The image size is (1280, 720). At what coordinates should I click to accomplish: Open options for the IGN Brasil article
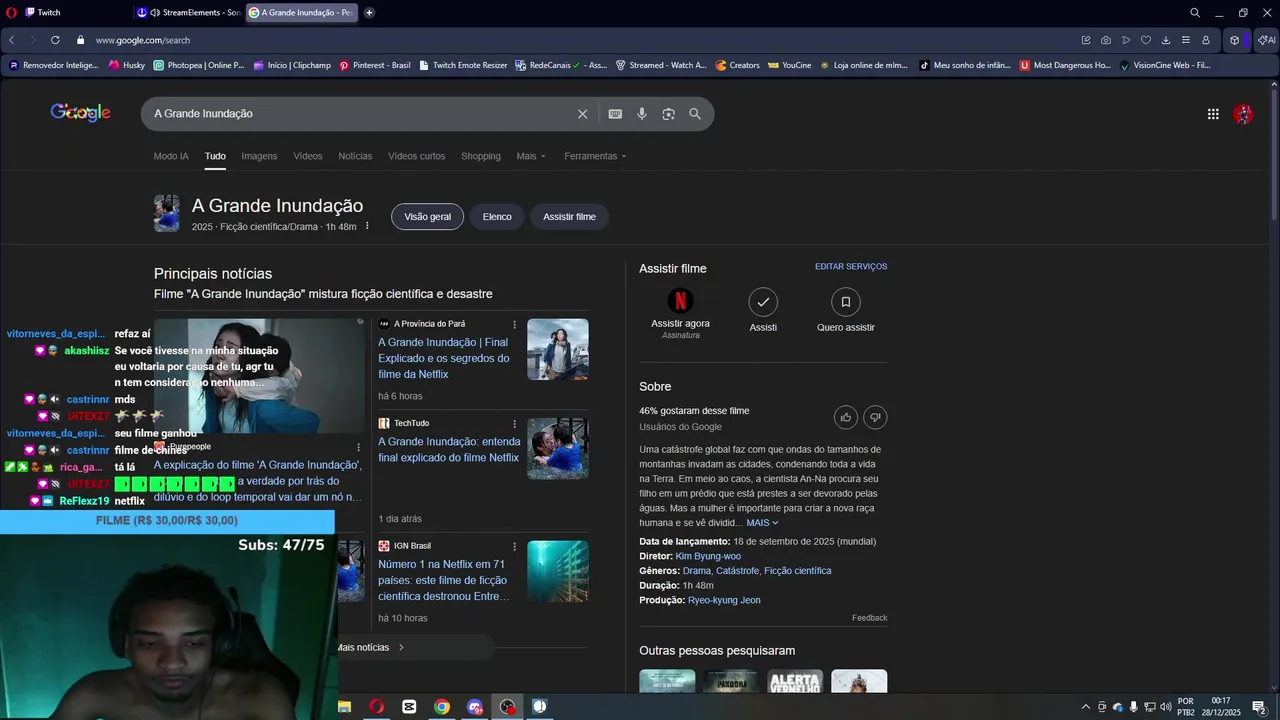(515, 546)
